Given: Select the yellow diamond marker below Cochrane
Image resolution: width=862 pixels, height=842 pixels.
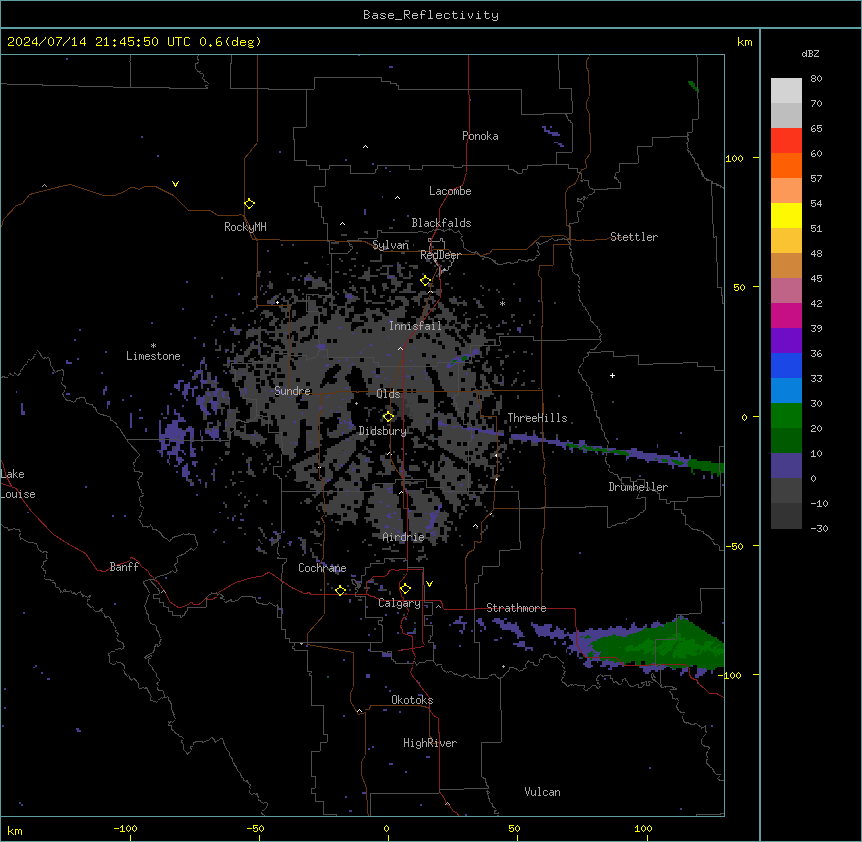Looking at the screenshot, I should click(340, 590).
